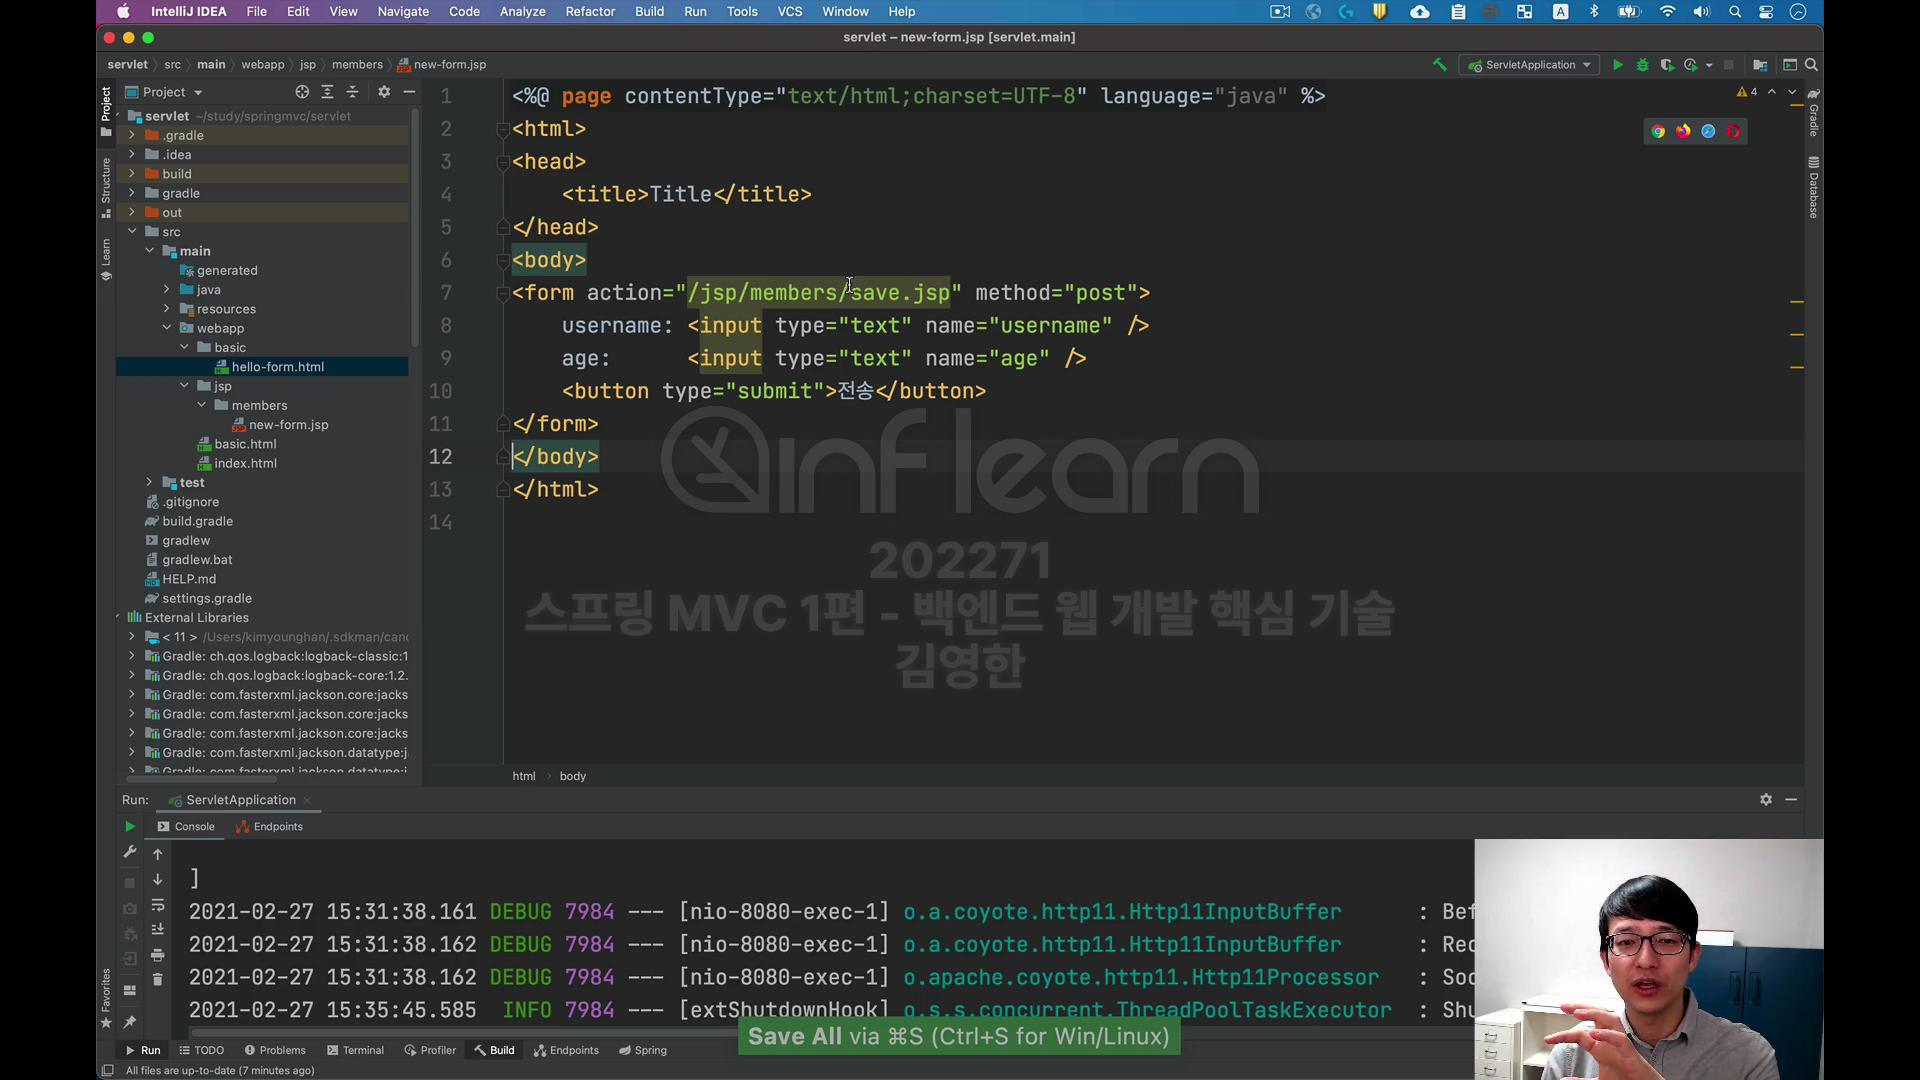Close the ServletApplication run tab
1920x1080 pixels.
(x=307, y=800)
